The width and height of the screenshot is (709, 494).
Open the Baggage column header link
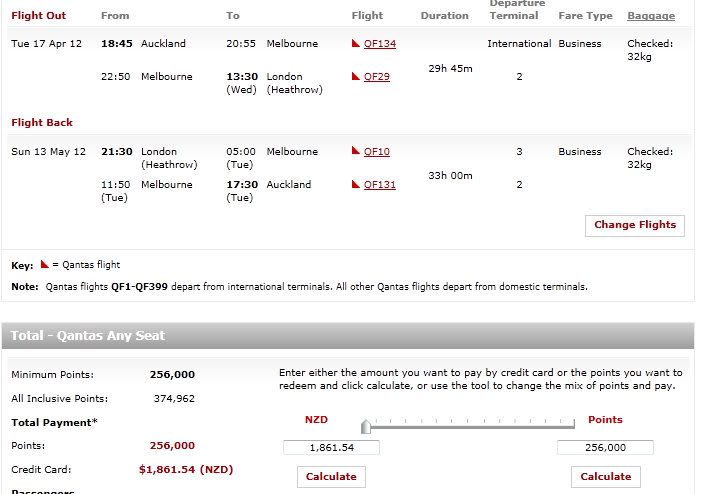[x=651, y=16]
